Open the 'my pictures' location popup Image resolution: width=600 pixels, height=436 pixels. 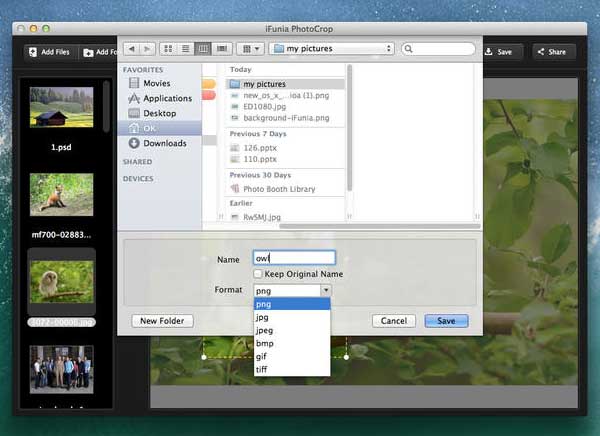332,49
